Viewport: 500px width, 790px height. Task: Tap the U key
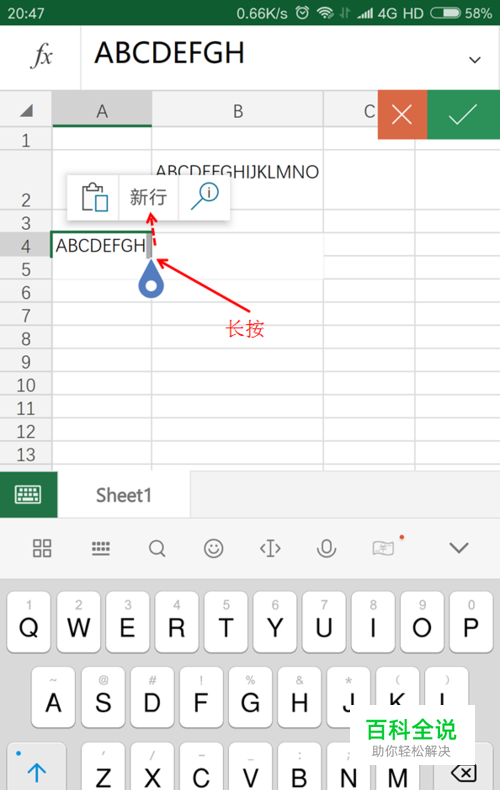tap(324, 622)
